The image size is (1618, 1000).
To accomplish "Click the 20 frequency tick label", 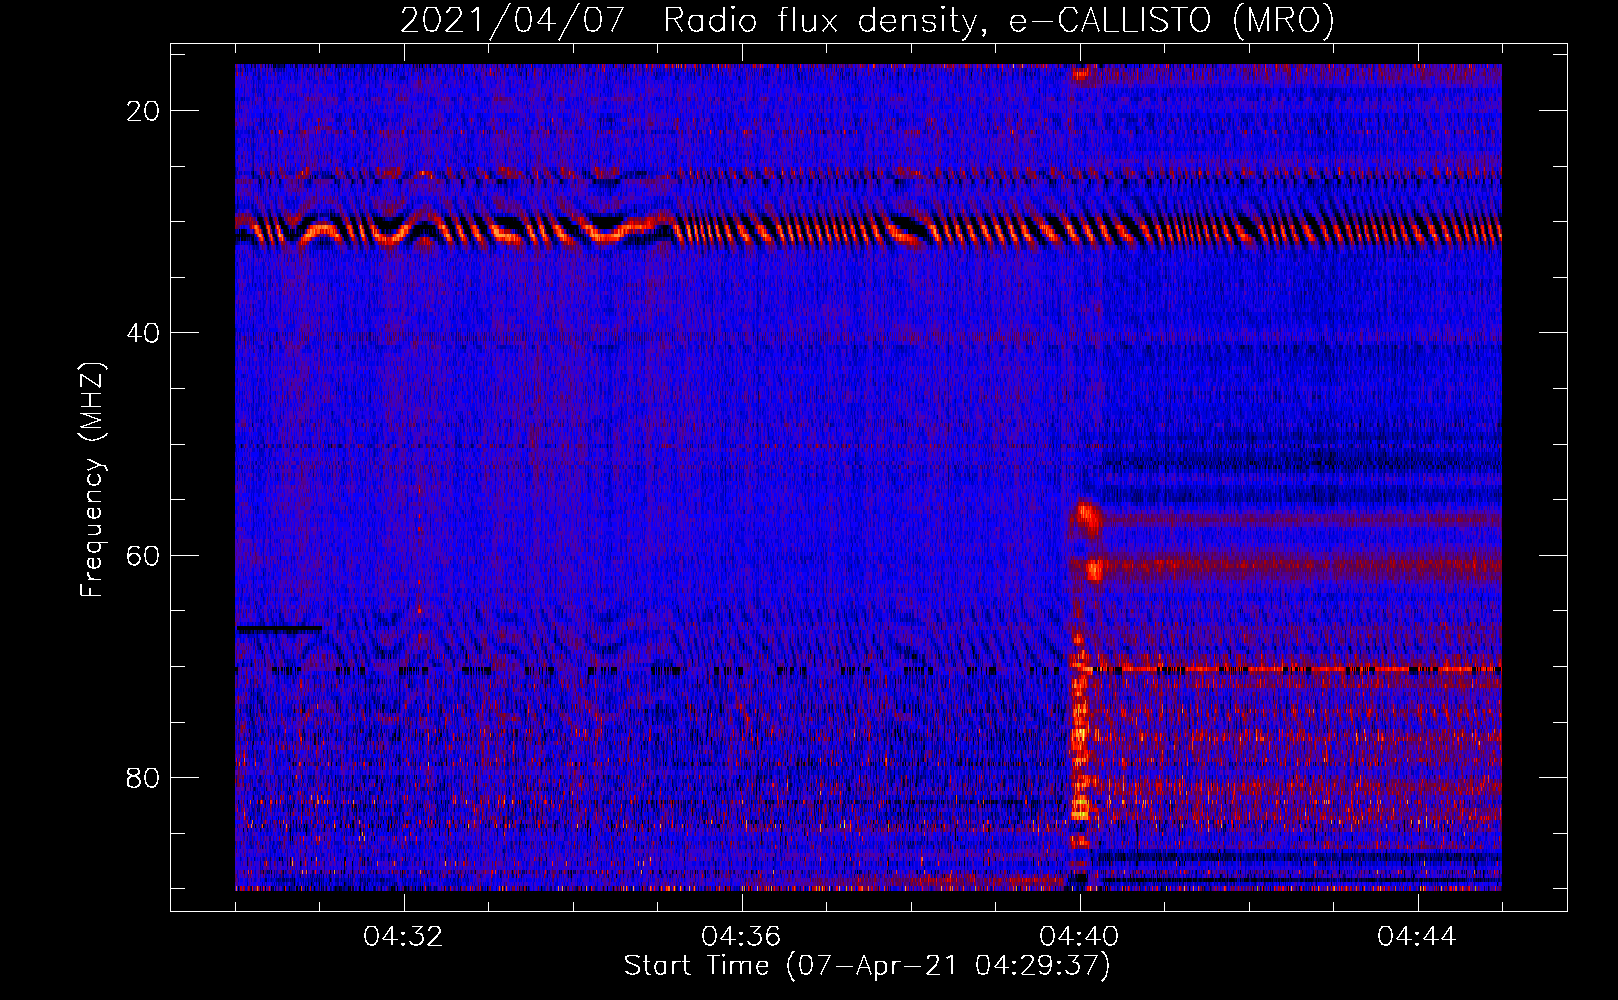I will click(x=143, y=111).
